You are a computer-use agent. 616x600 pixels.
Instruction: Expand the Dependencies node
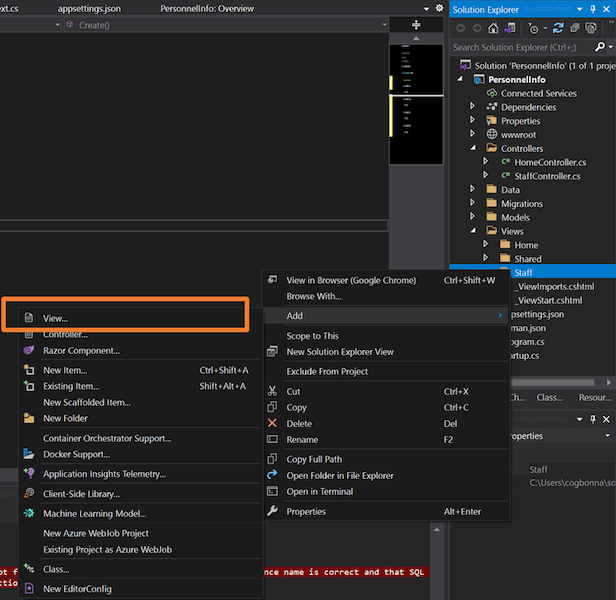point(473,107)
